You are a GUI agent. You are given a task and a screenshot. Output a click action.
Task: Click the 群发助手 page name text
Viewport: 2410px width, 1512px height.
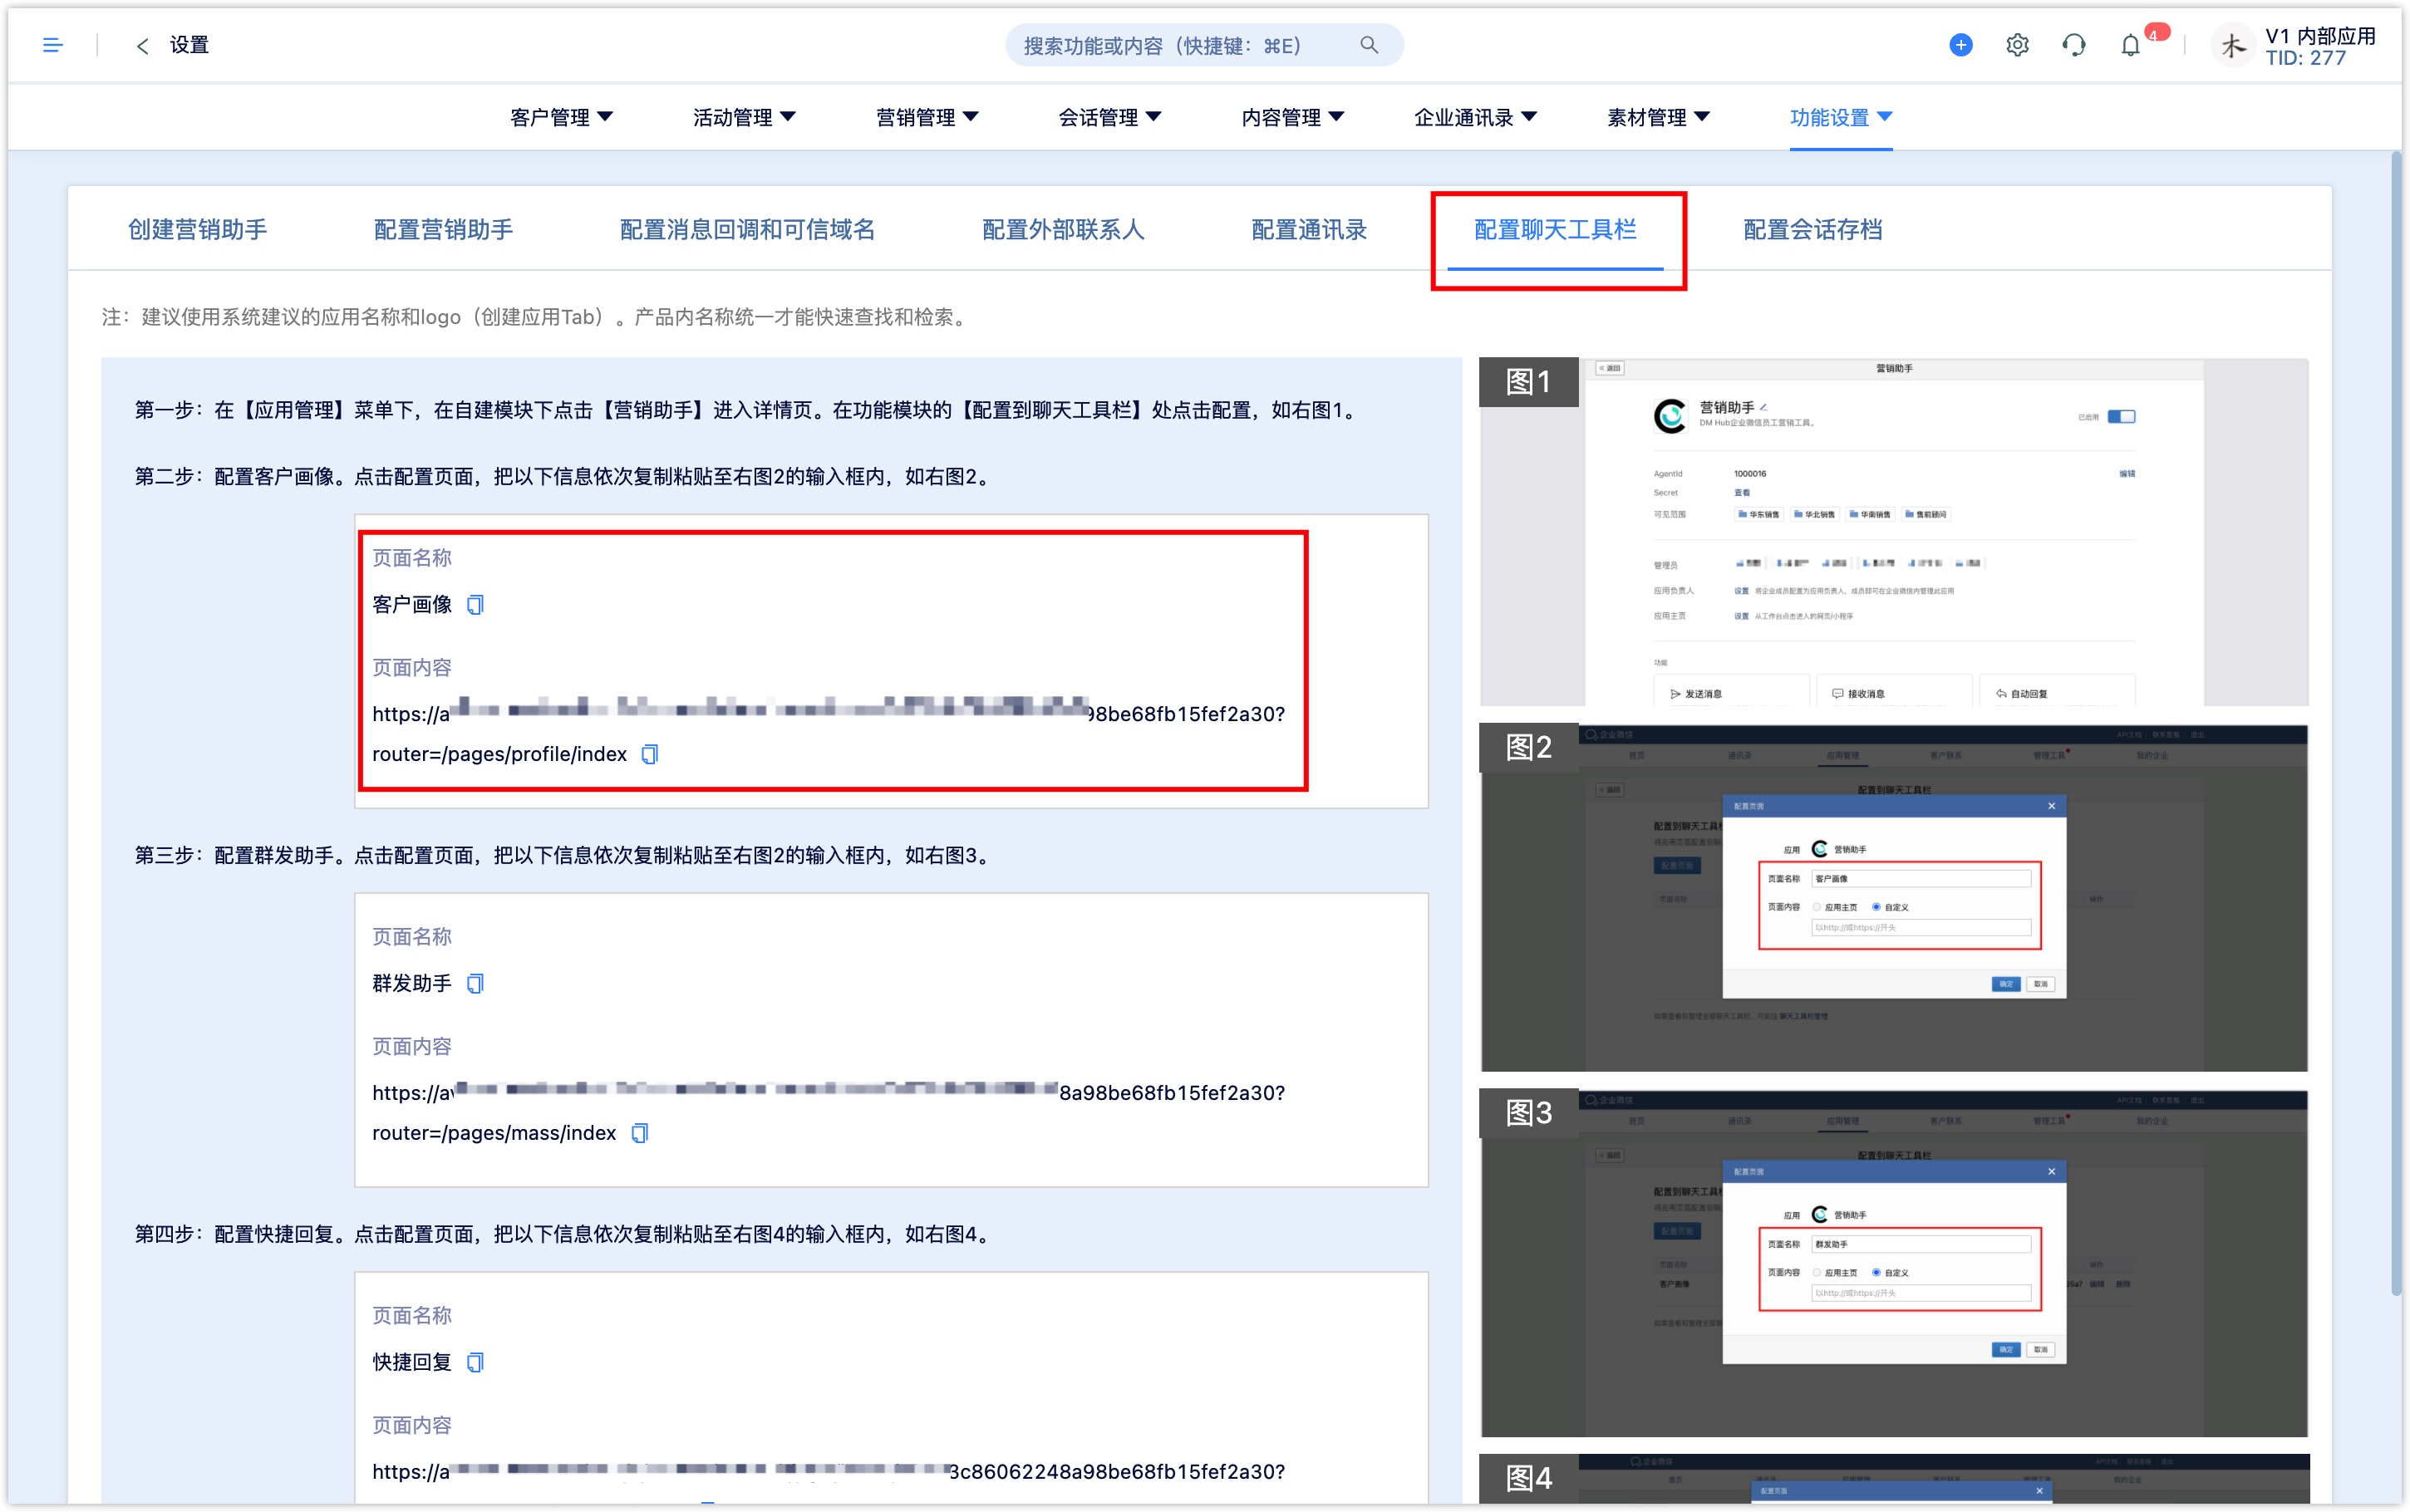click(x=412, y=983)
